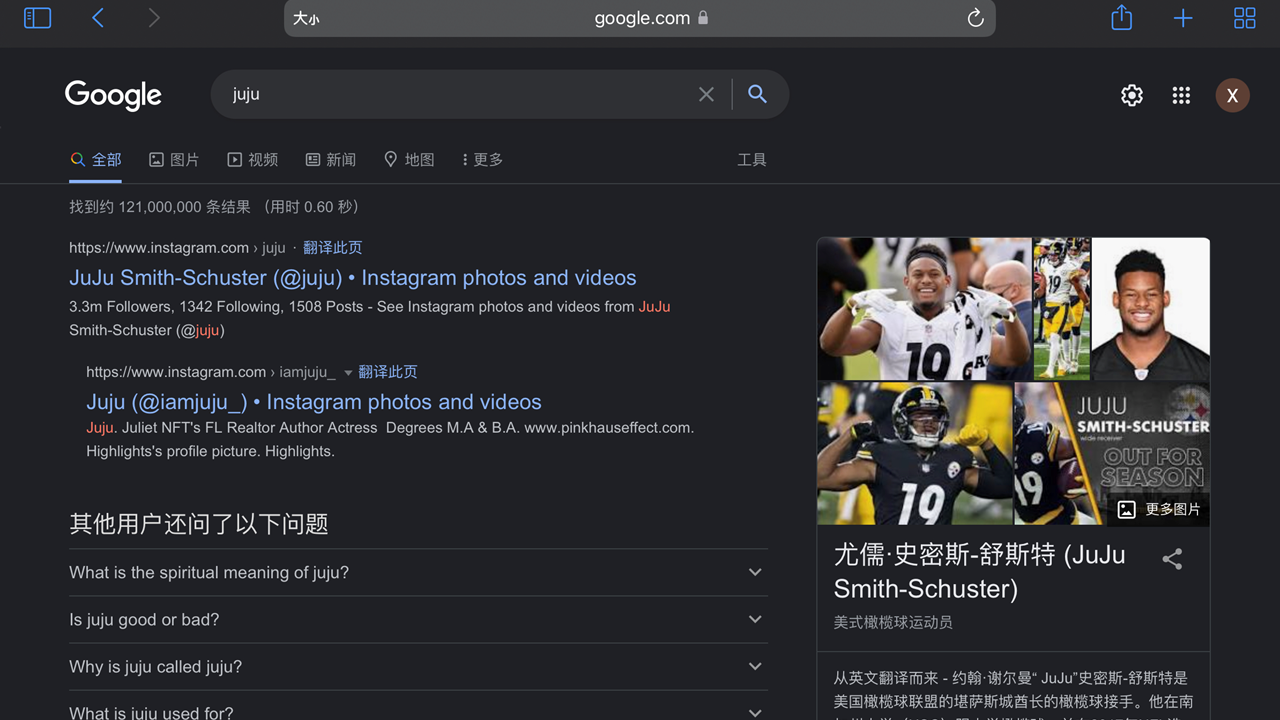
Task: Switch to the 图片 tab
Action: 174,160
